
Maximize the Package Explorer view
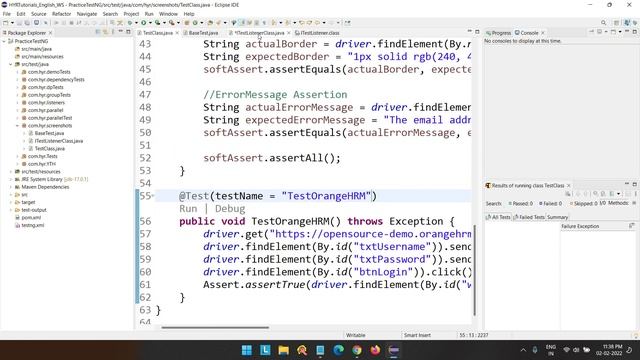click(x=128, y=32)
